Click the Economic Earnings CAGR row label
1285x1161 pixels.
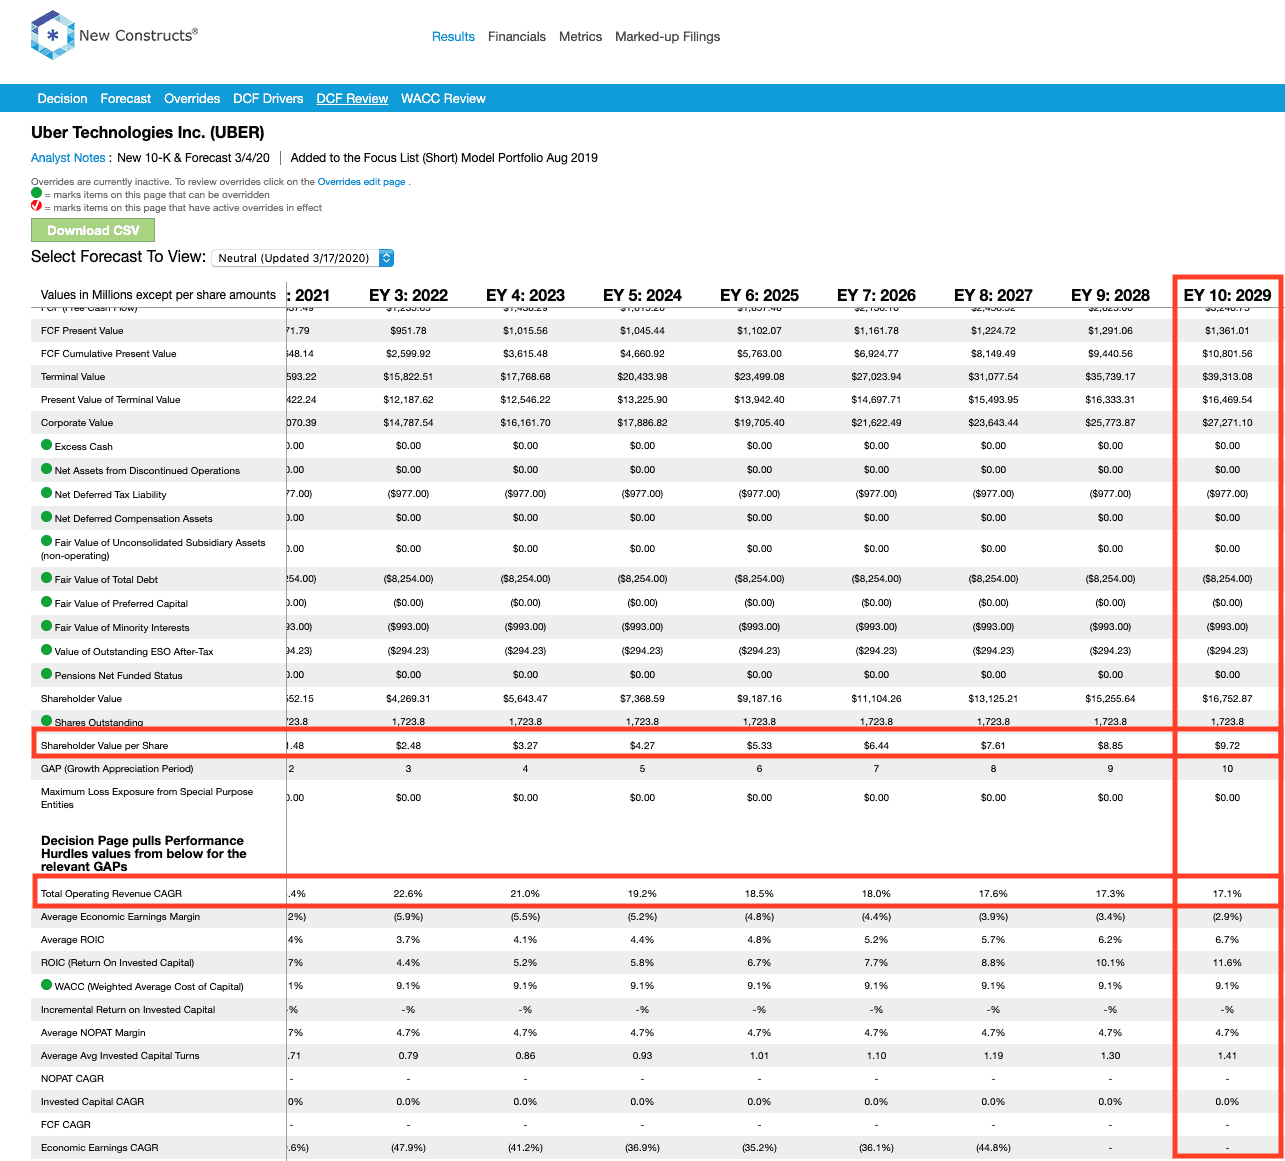pos(100,1147)
